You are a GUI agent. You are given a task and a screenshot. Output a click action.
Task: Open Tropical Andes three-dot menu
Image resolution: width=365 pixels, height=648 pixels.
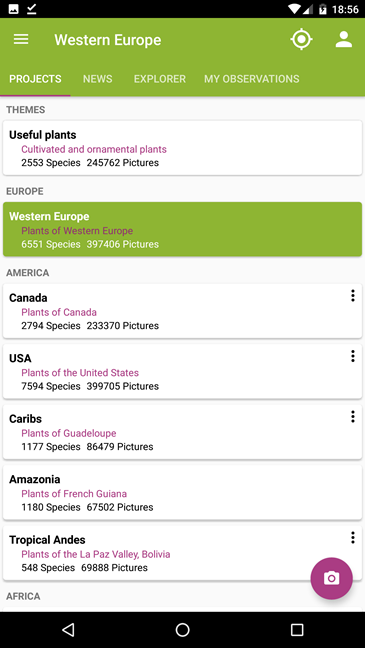click(353, 537)
